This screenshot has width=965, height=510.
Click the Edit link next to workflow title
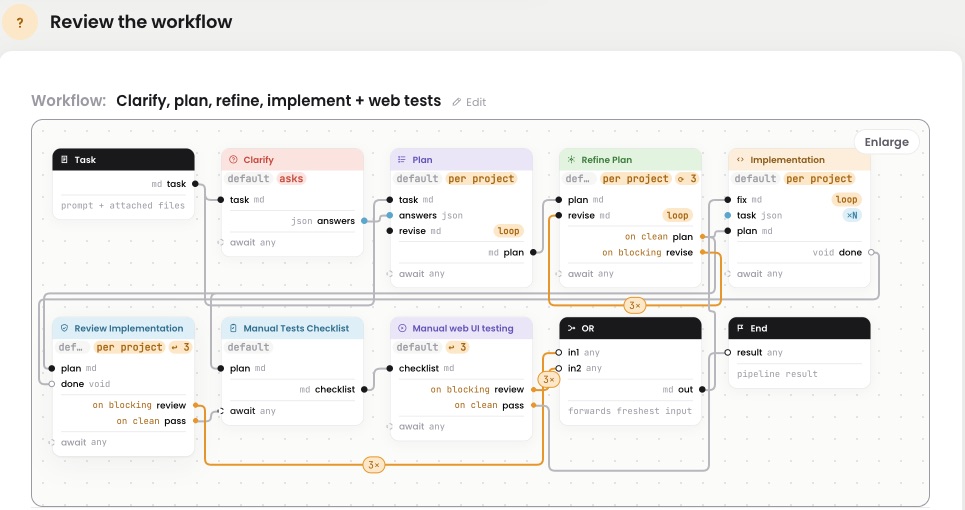pos(469,102)
